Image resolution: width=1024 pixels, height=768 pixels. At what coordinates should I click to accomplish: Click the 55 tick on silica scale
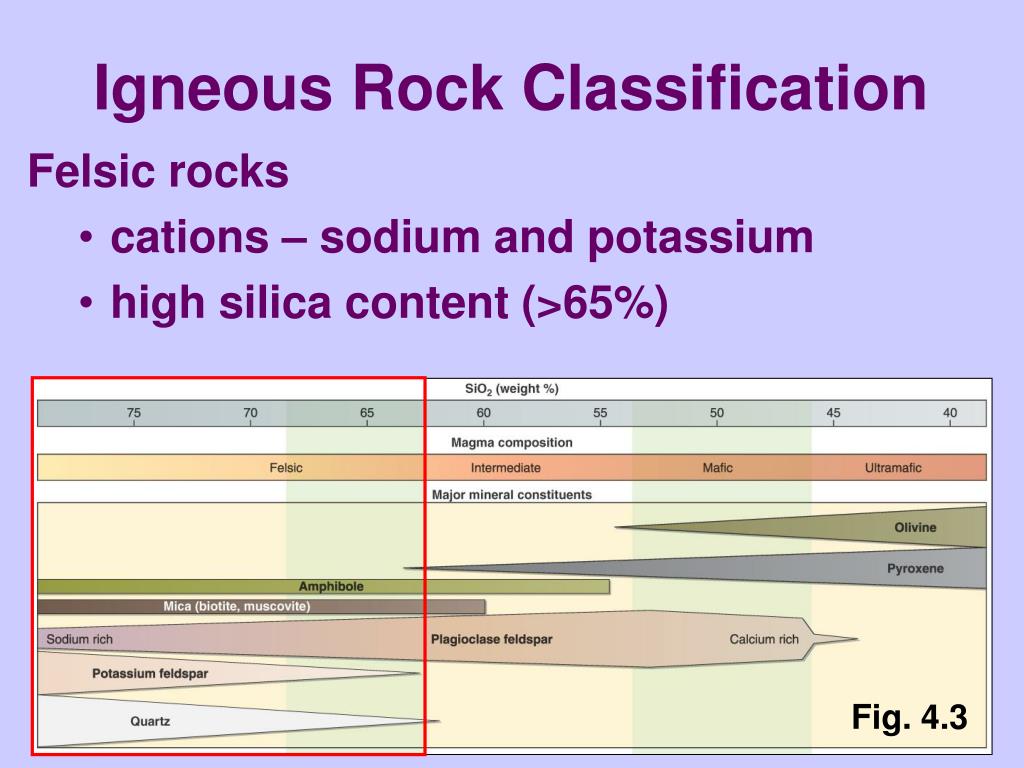tap(600, 413)
